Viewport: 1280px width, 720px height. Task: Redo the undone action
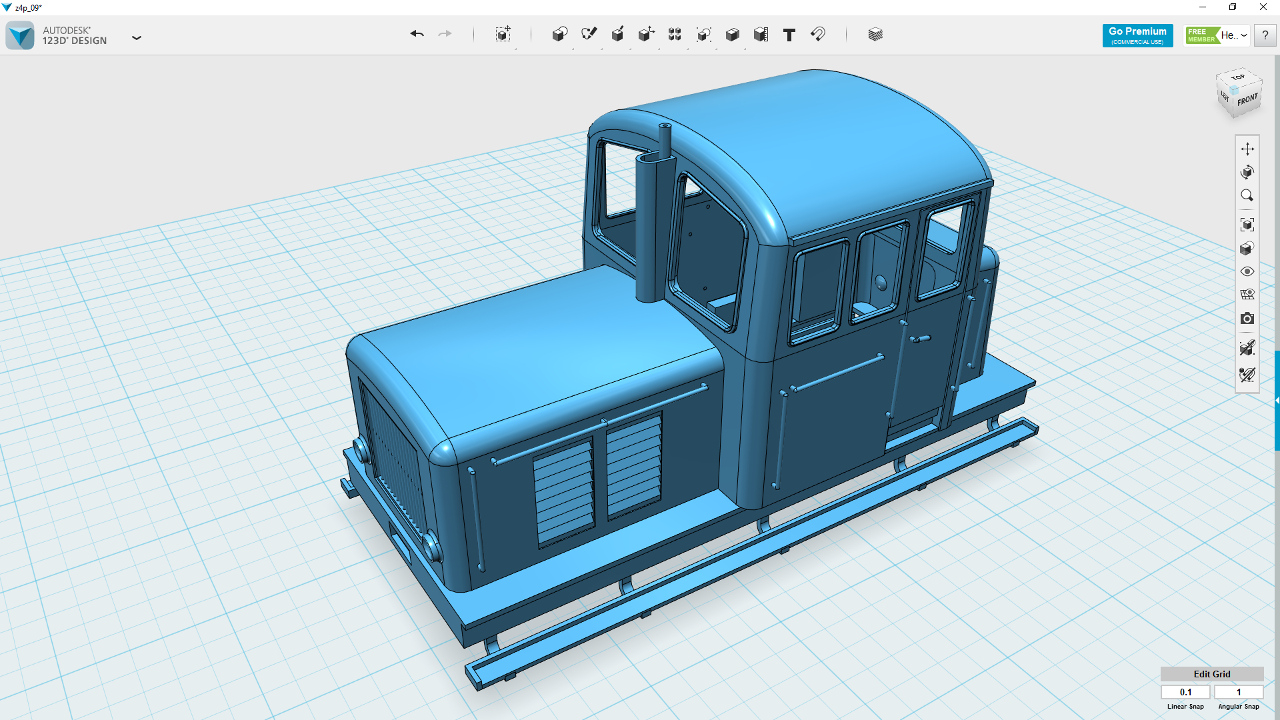tap(445, 34)
